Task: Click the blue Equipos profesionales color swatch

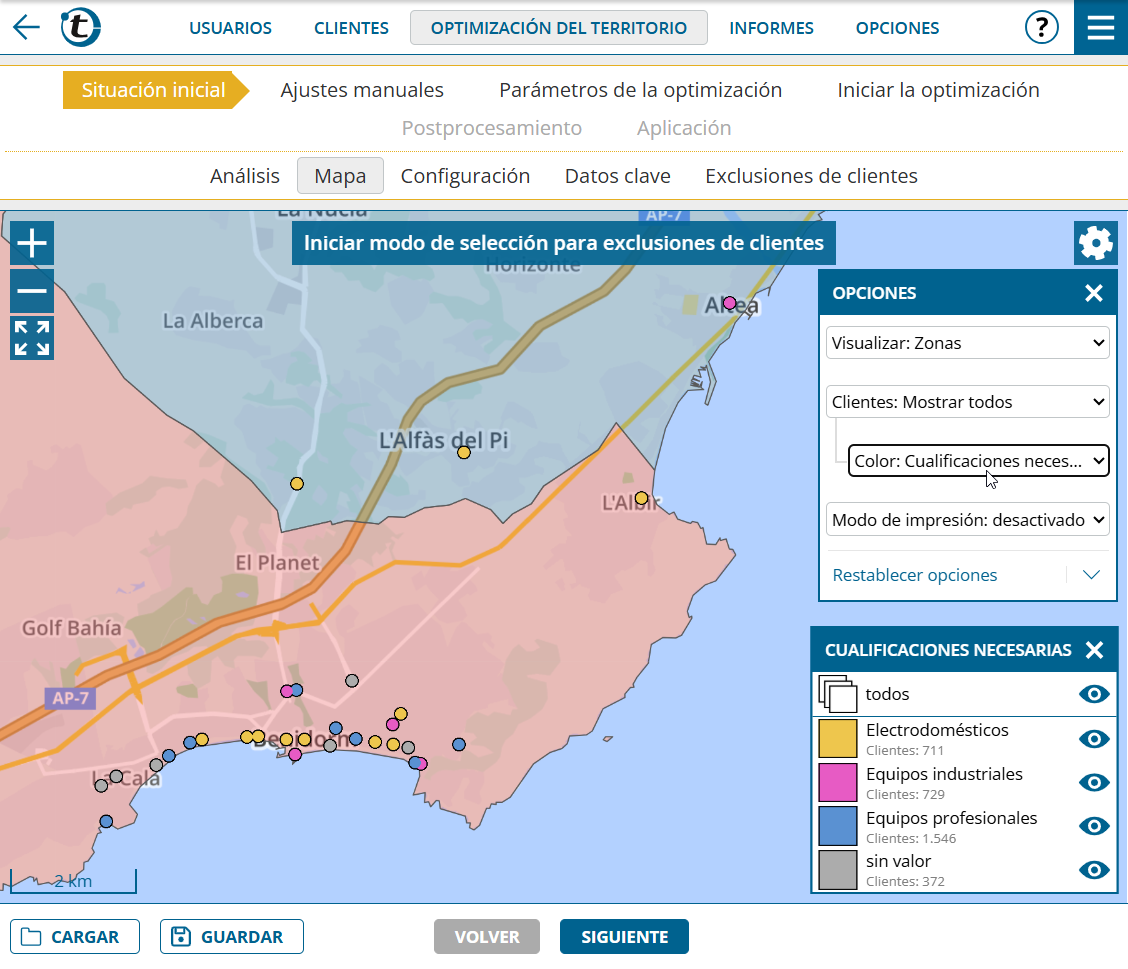Action: (x=838, y=826)
